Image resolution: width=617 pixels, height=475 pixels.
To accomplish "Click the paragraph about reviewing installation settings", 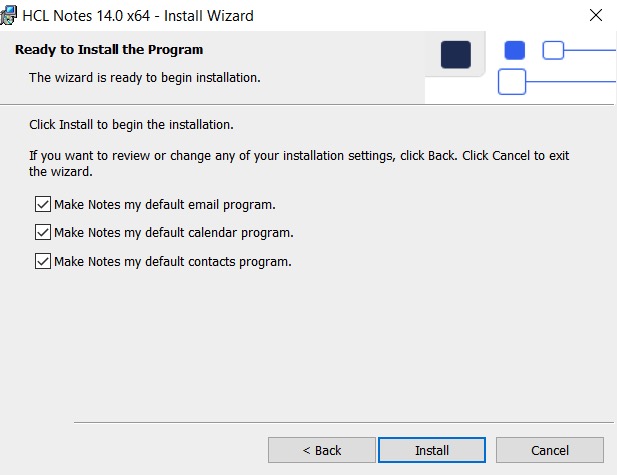I will (300, 163).
